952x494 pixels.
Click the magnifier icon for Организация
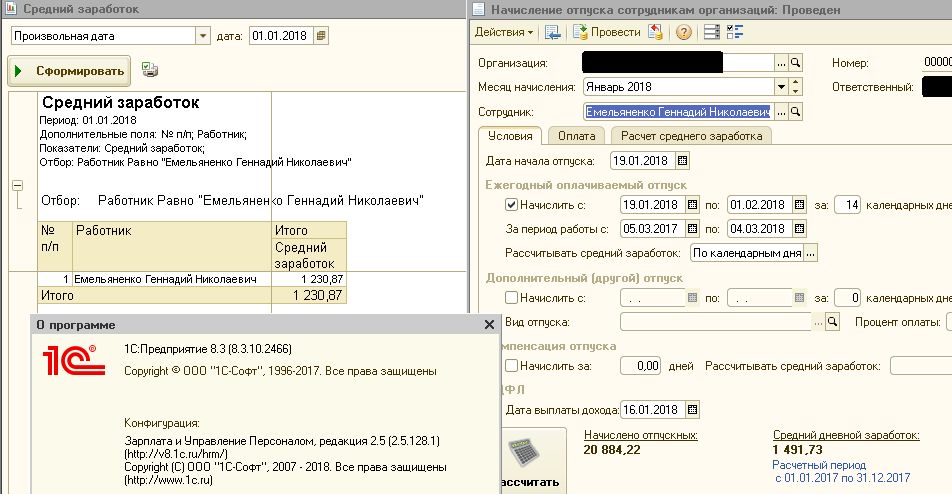click(795, 63)
